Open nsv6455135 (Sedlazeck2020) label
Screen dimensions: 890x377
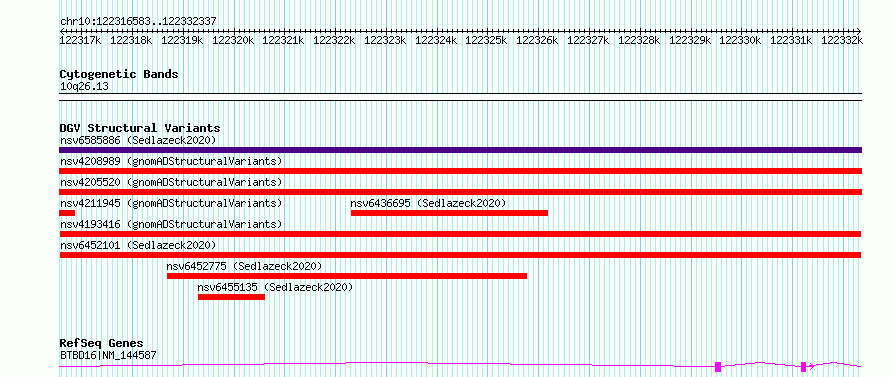(x=275, y=287)
